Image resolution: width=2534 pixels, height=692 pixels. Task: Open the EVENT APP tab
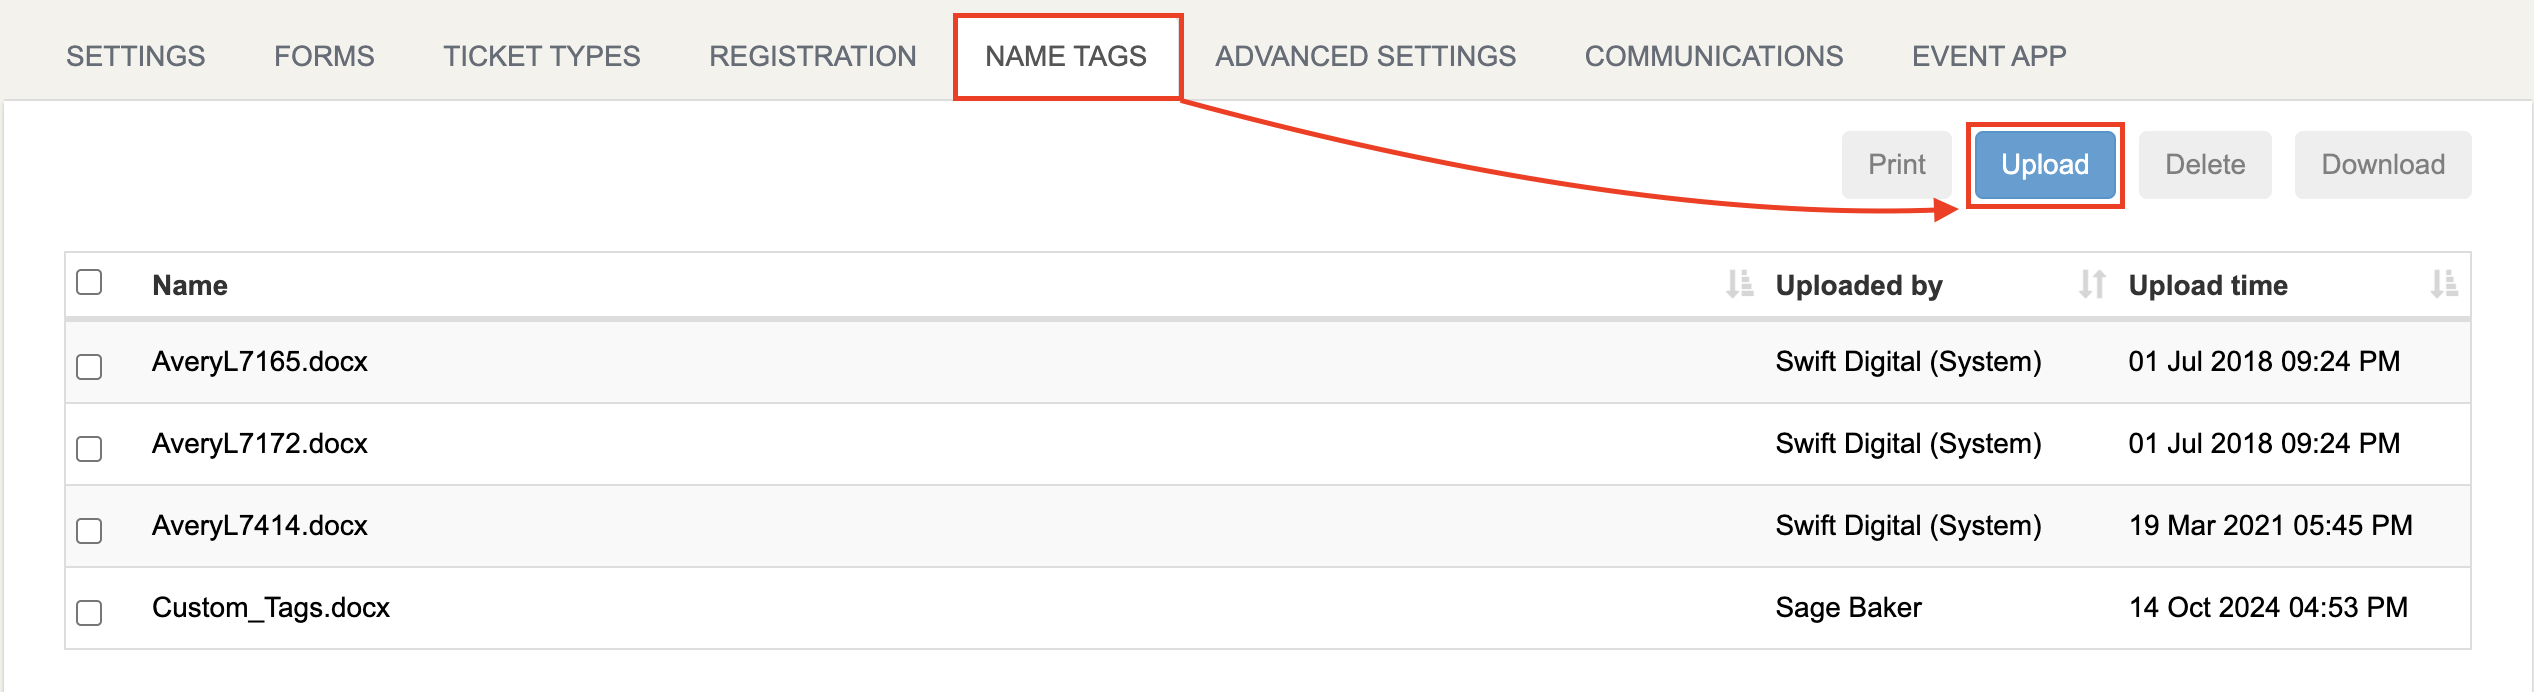point(1989,56)
